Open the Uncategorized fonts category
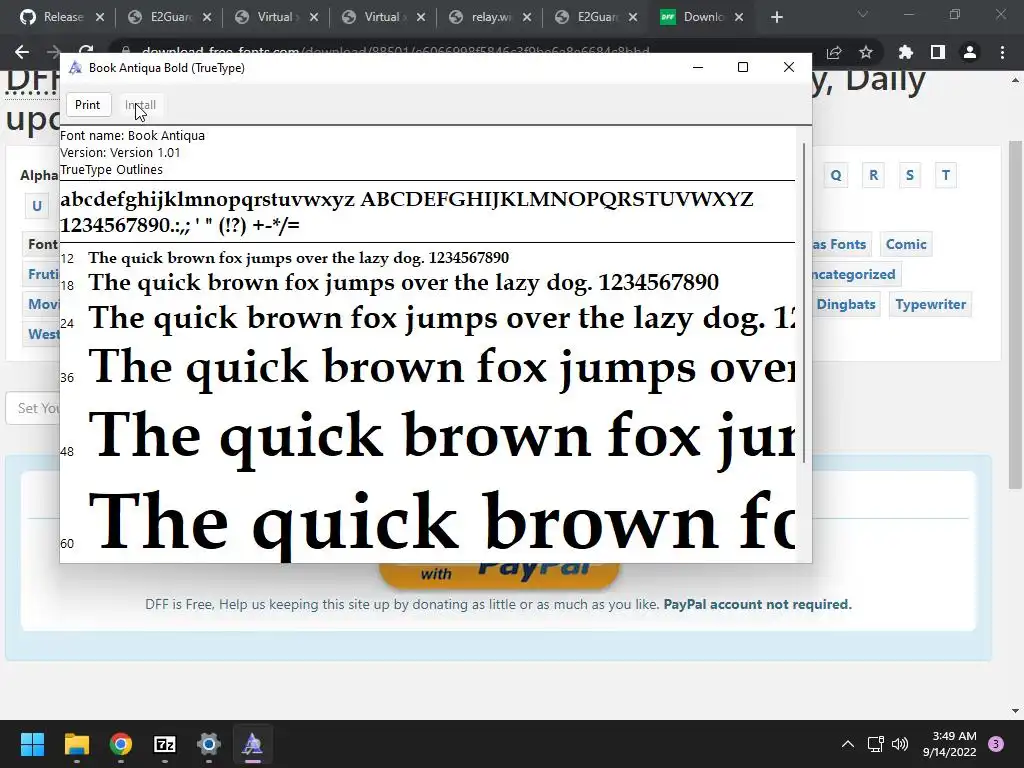 tap(854, 274)
